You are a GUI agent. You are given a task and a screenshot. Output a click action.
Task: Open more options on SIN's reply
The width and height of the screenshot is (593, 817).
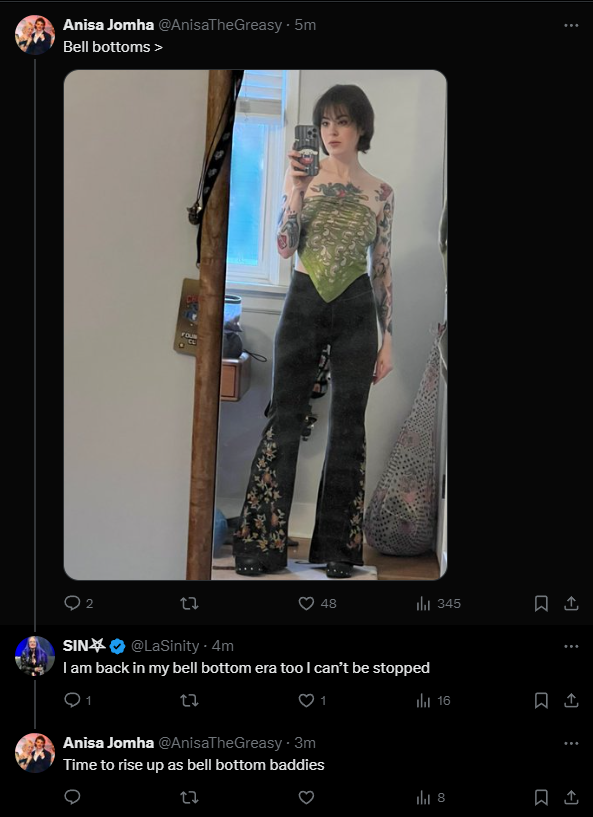click(571, 646)
